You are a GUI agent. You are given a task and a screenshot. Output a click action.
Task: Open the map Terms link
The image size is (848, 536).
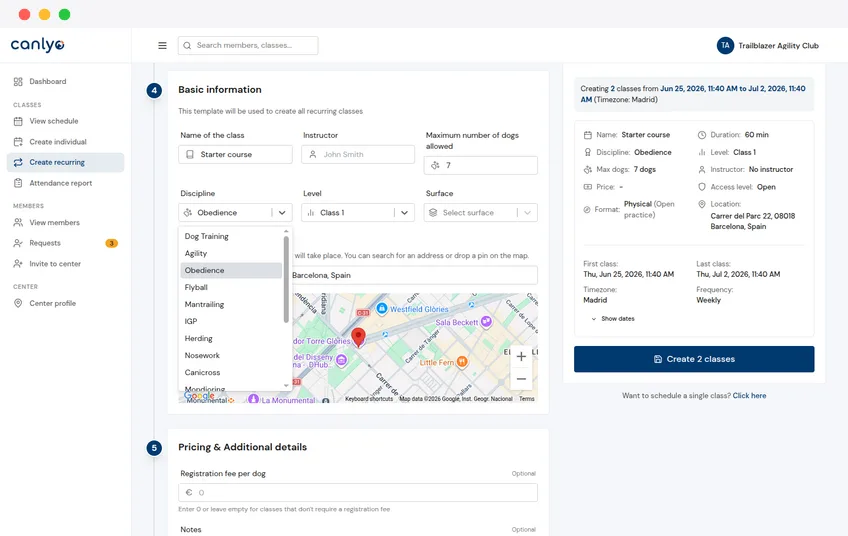[527, 399]
